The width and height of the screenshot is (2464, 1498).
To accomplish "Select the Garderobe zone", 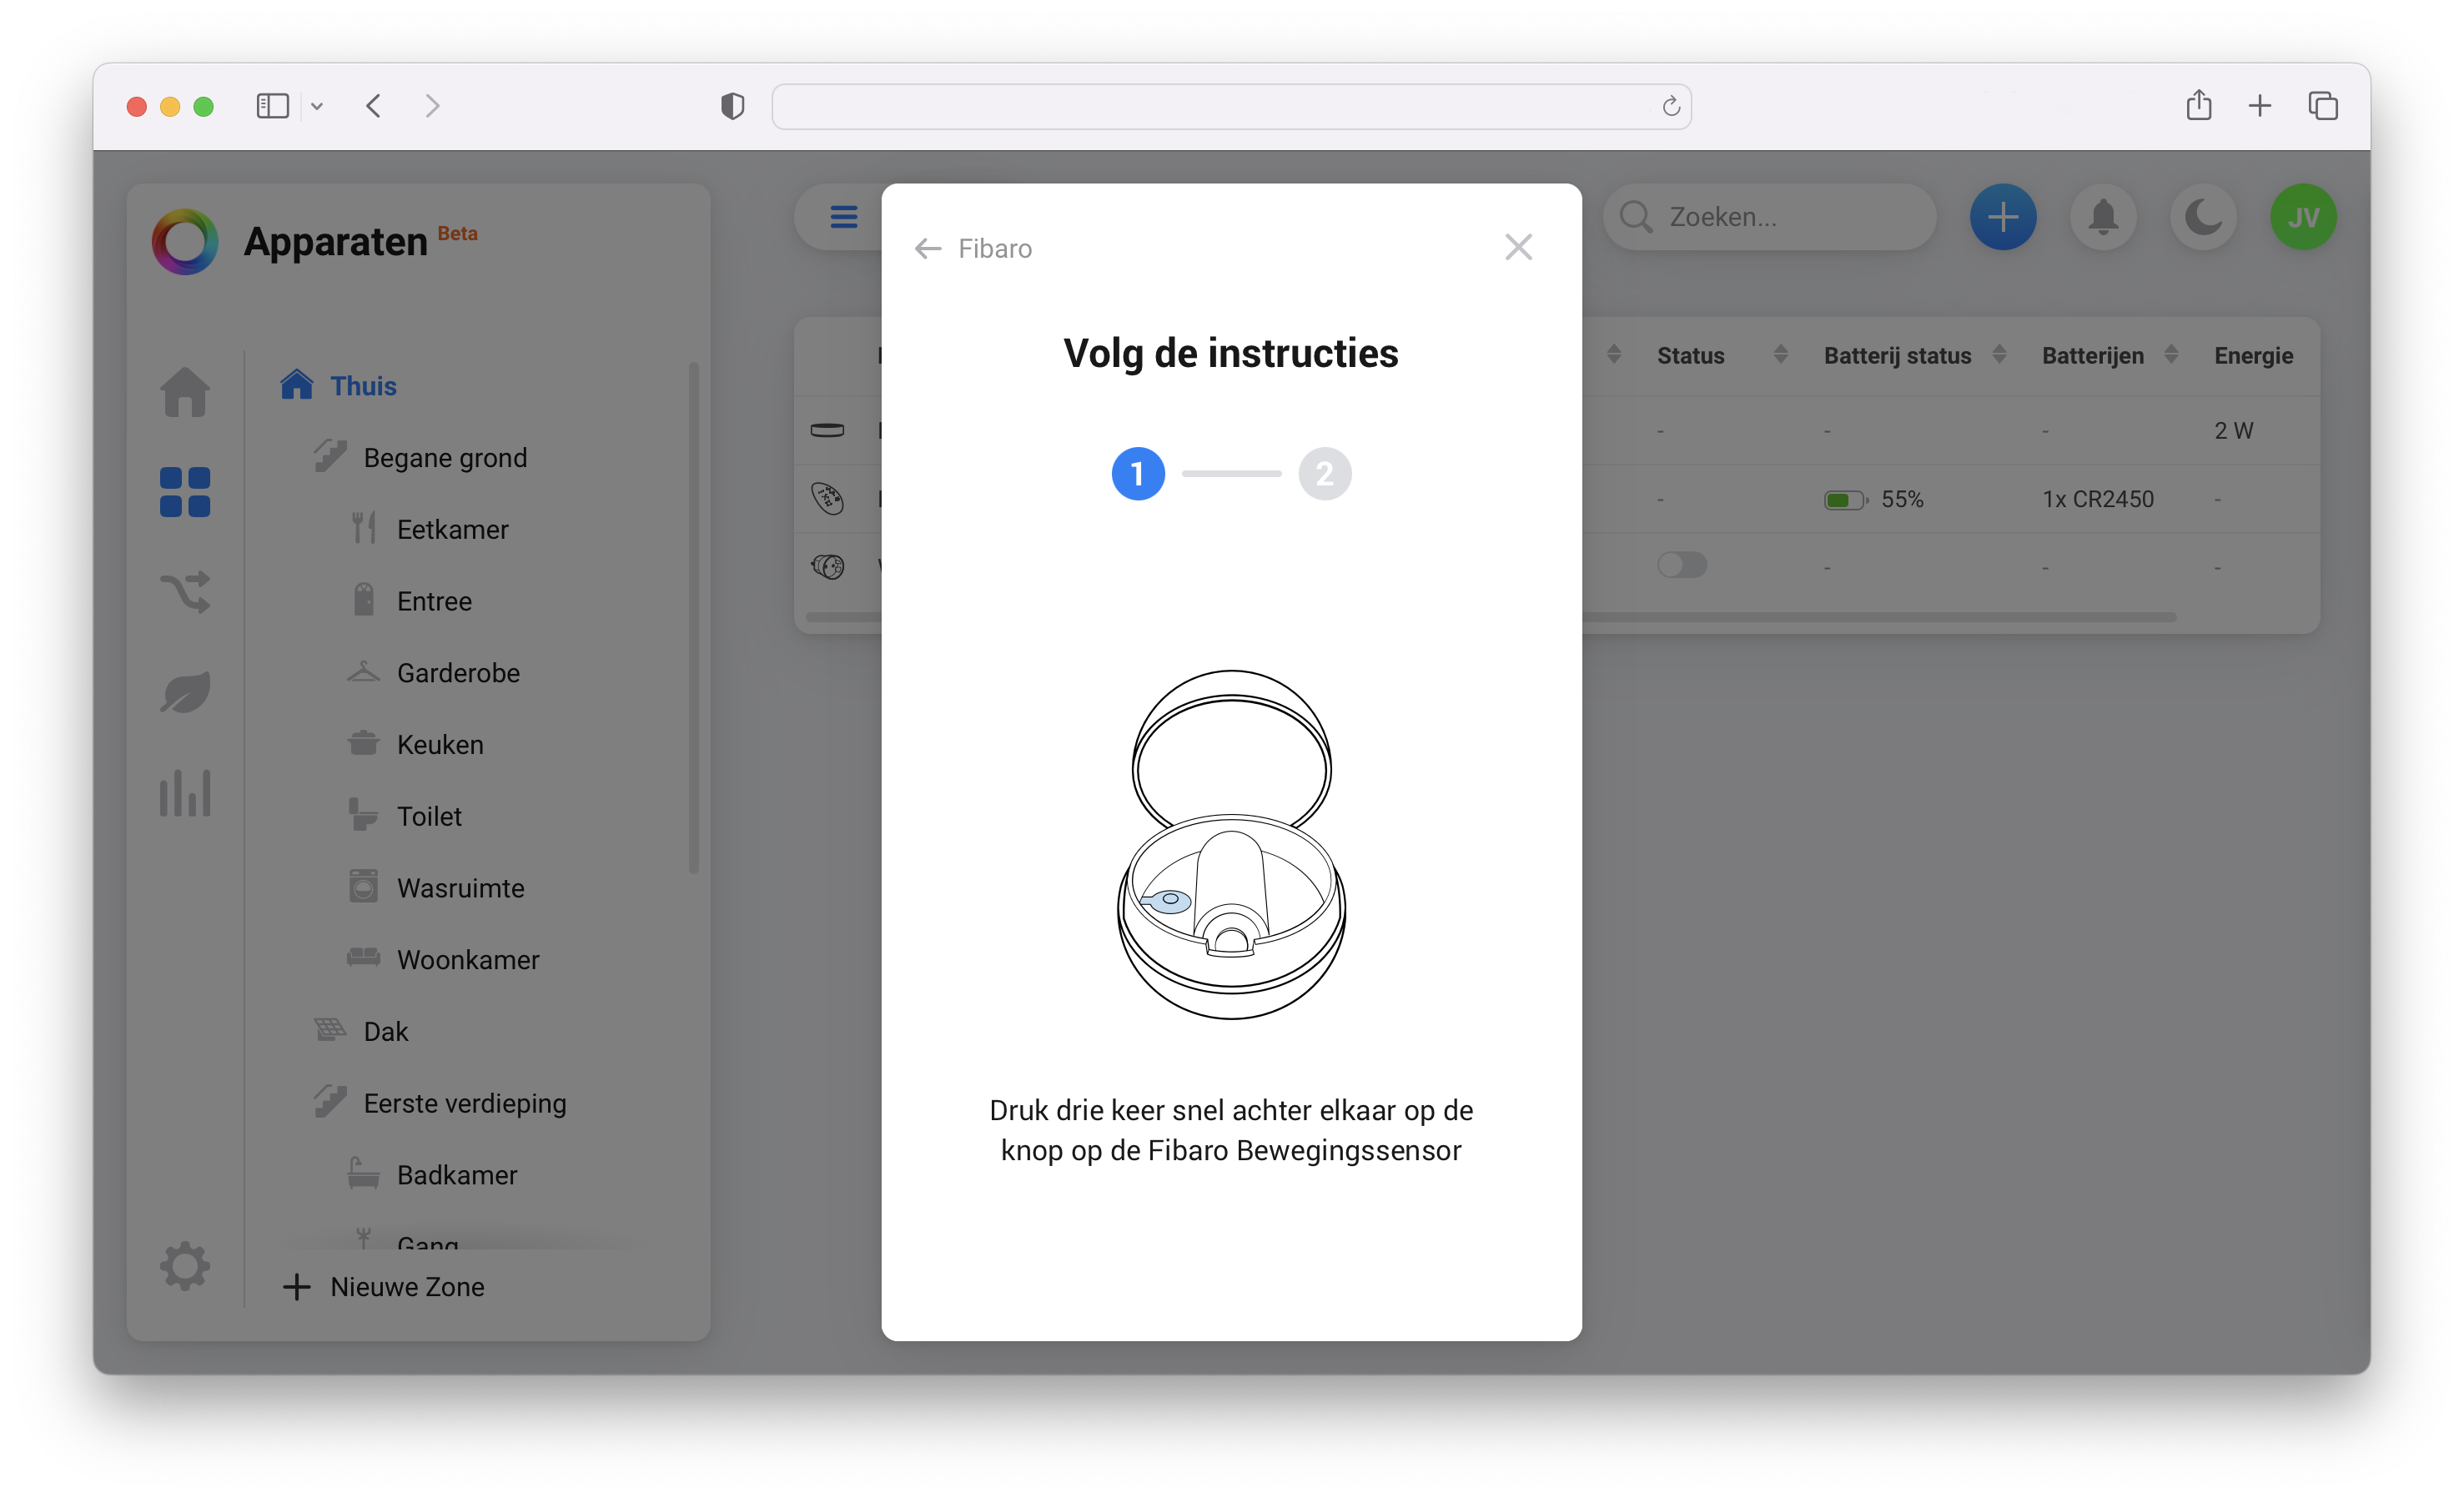I will [x=433, y=673].
